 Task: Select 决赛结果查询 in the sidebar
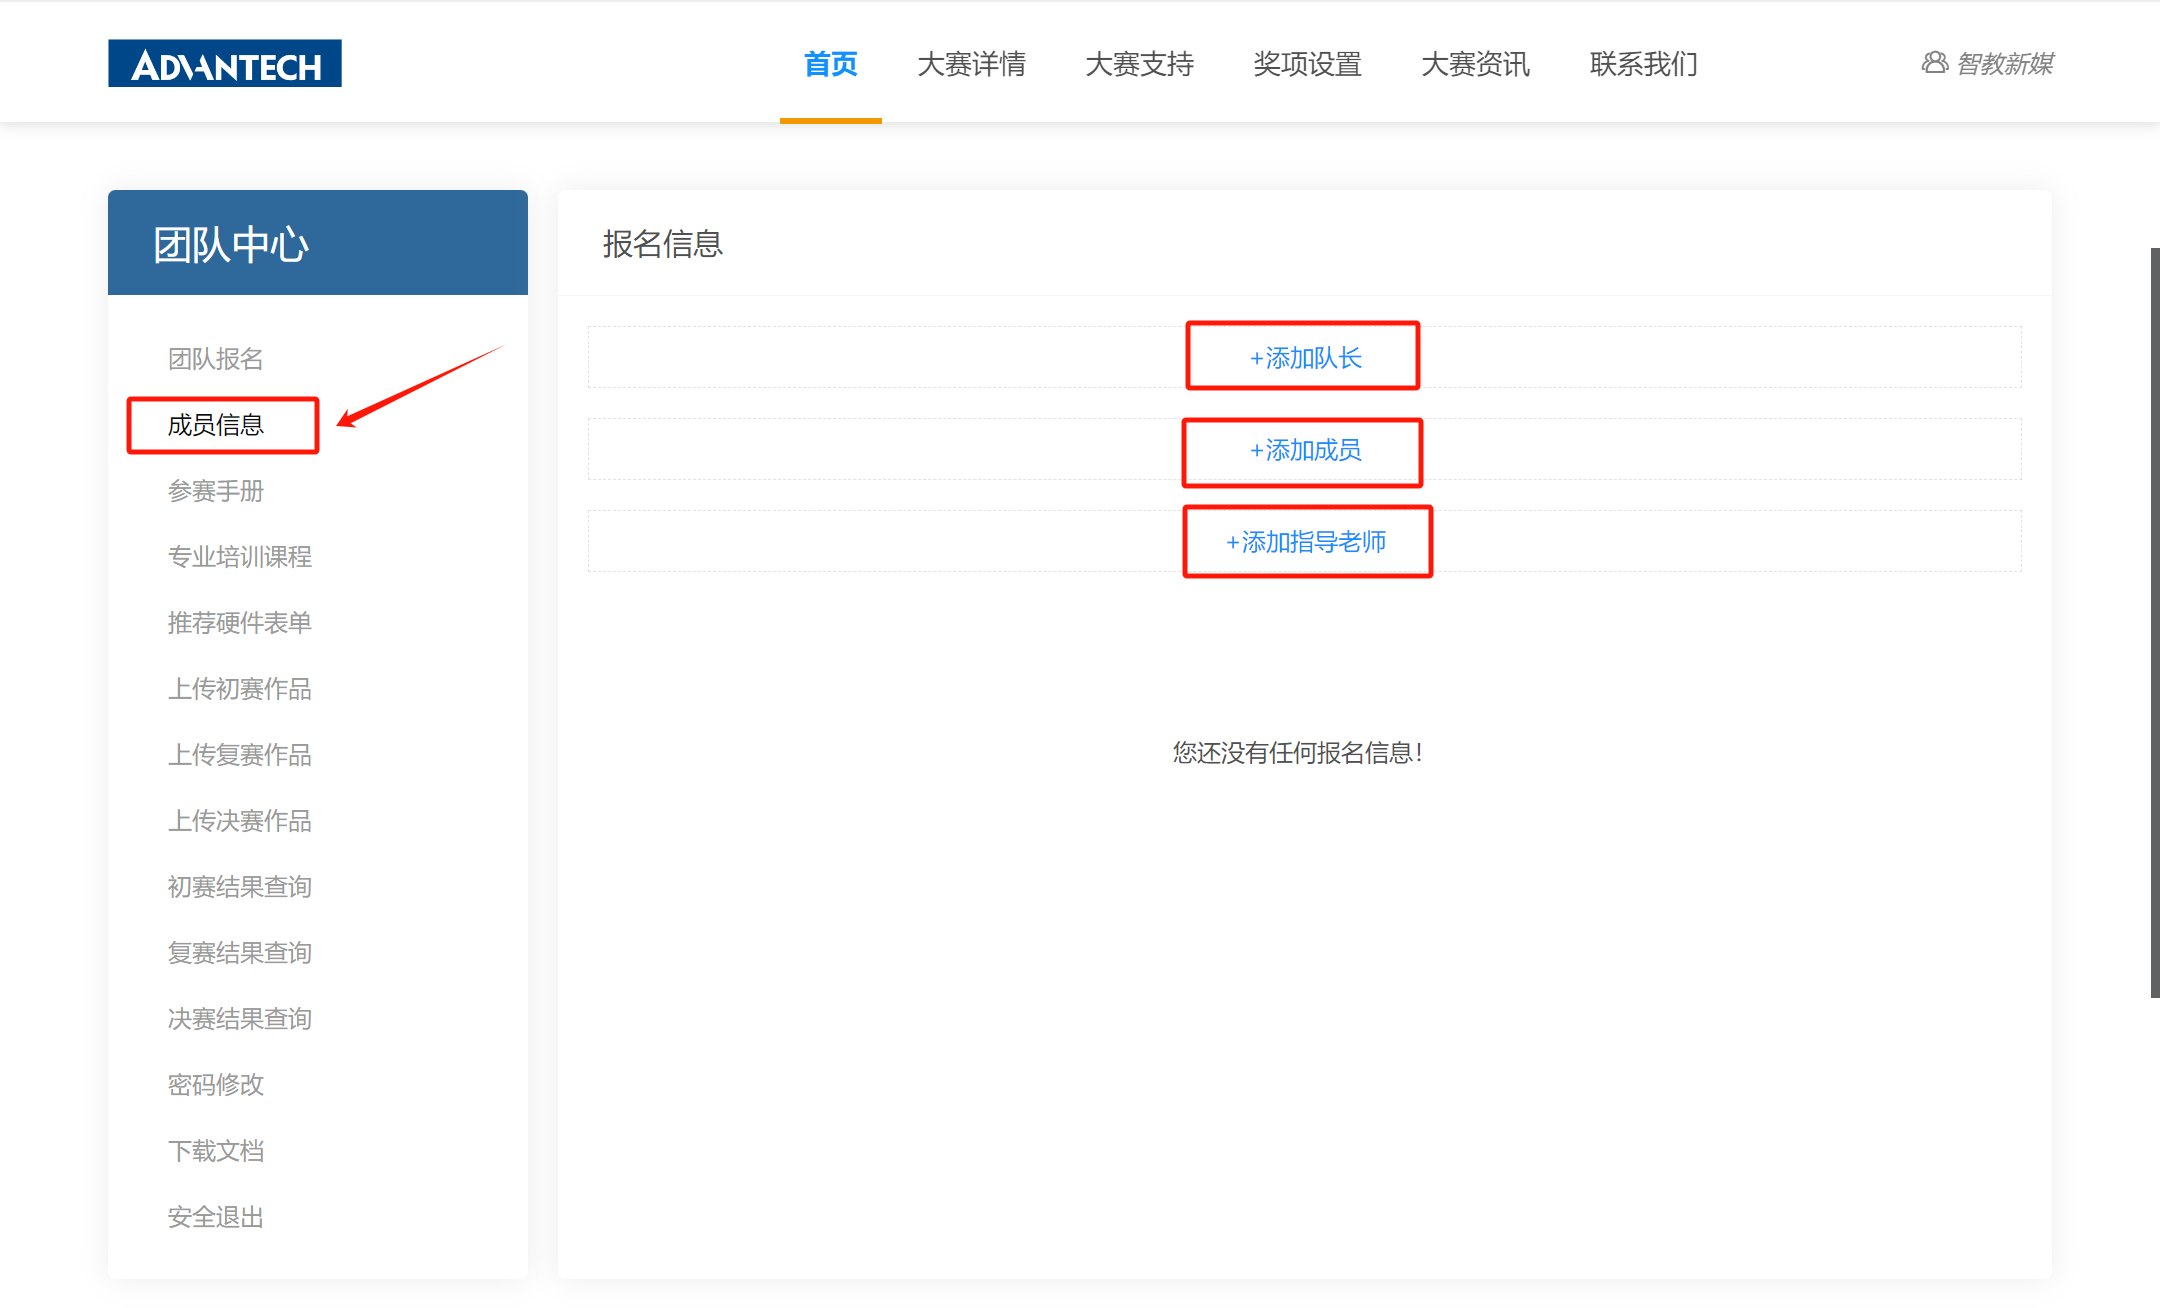(x=239, y=1019)
